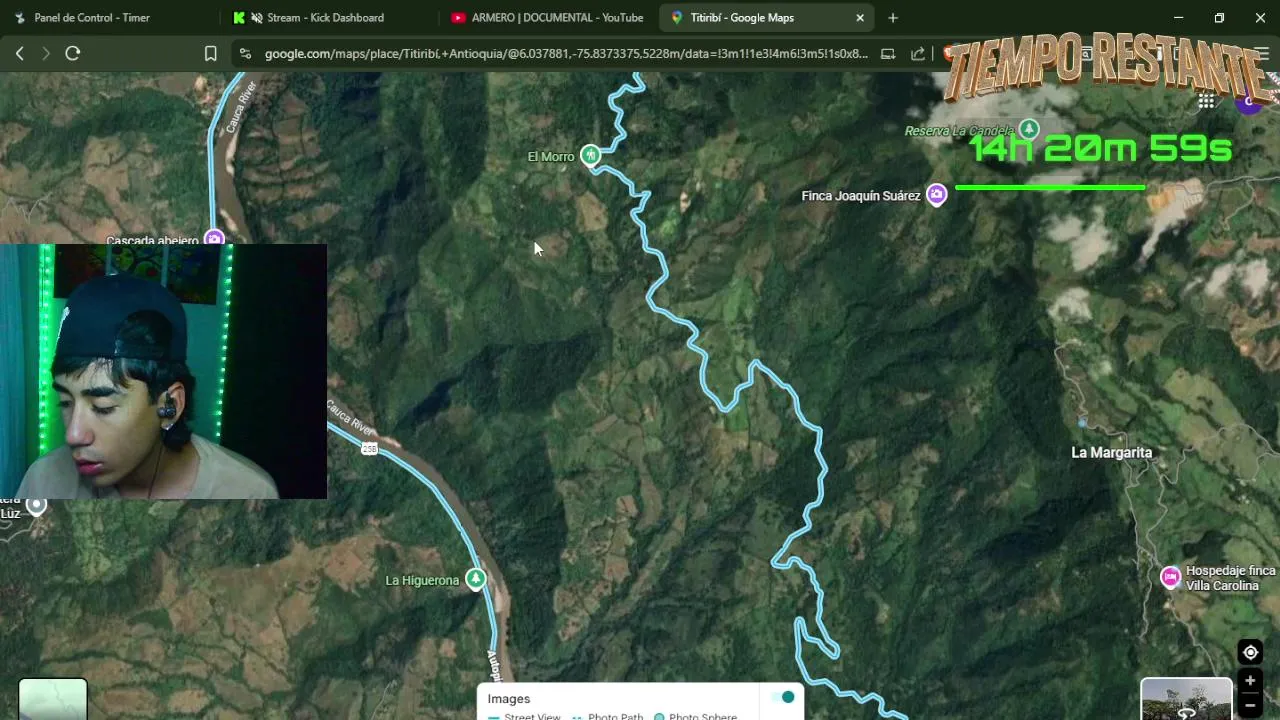The width and height of the screenshot is (1280, 720).
Task: Click the address bar URL
Action: click(x=565, y=54)
